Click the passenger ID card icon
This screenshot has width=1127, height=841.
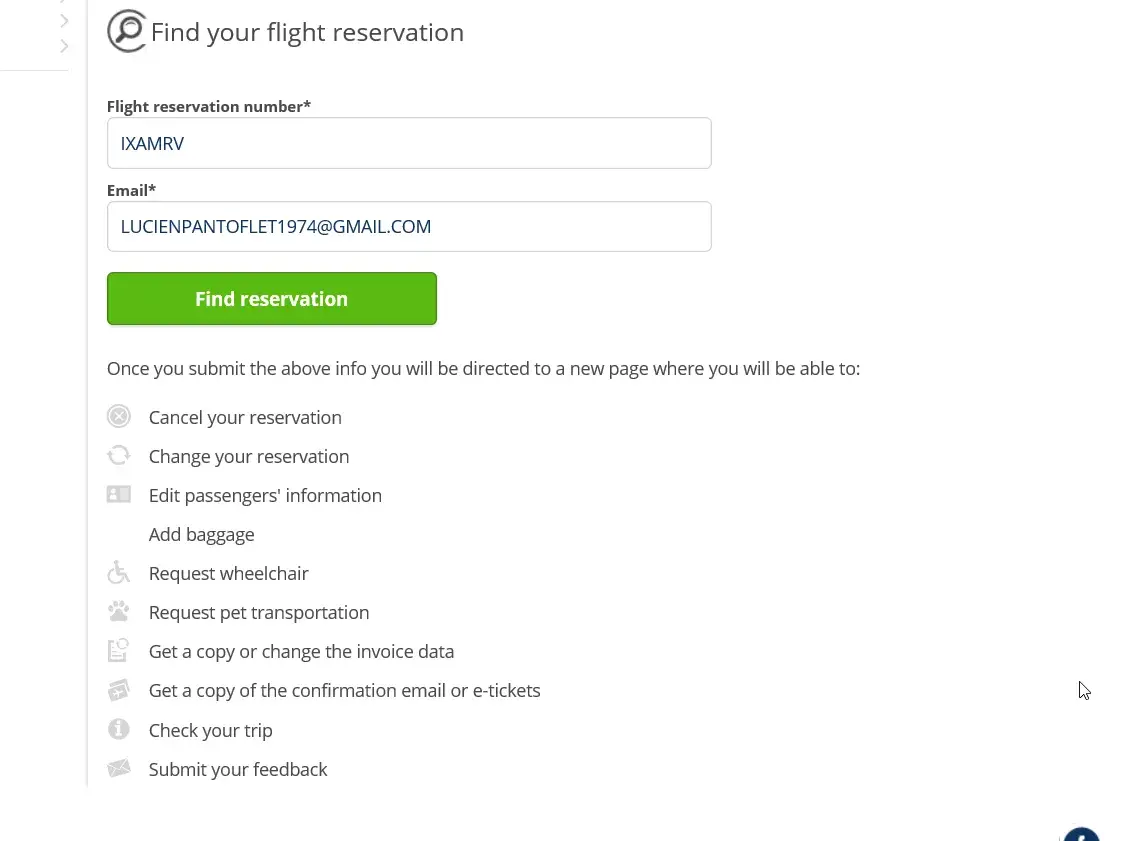tap(119, 495)
